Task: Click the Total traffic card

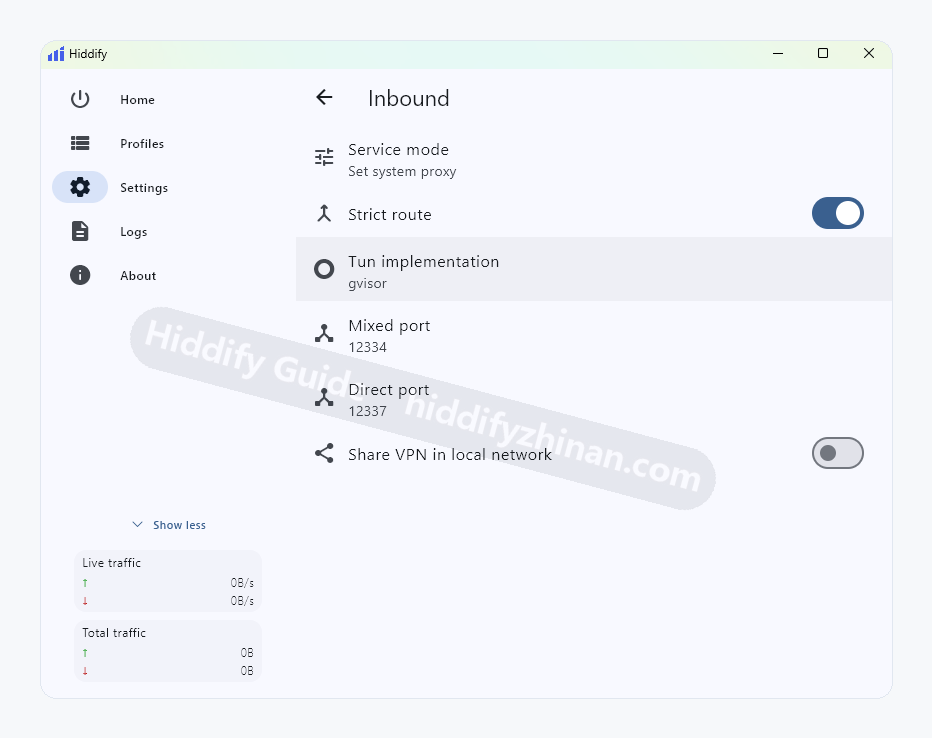Action: pos(168,651)
